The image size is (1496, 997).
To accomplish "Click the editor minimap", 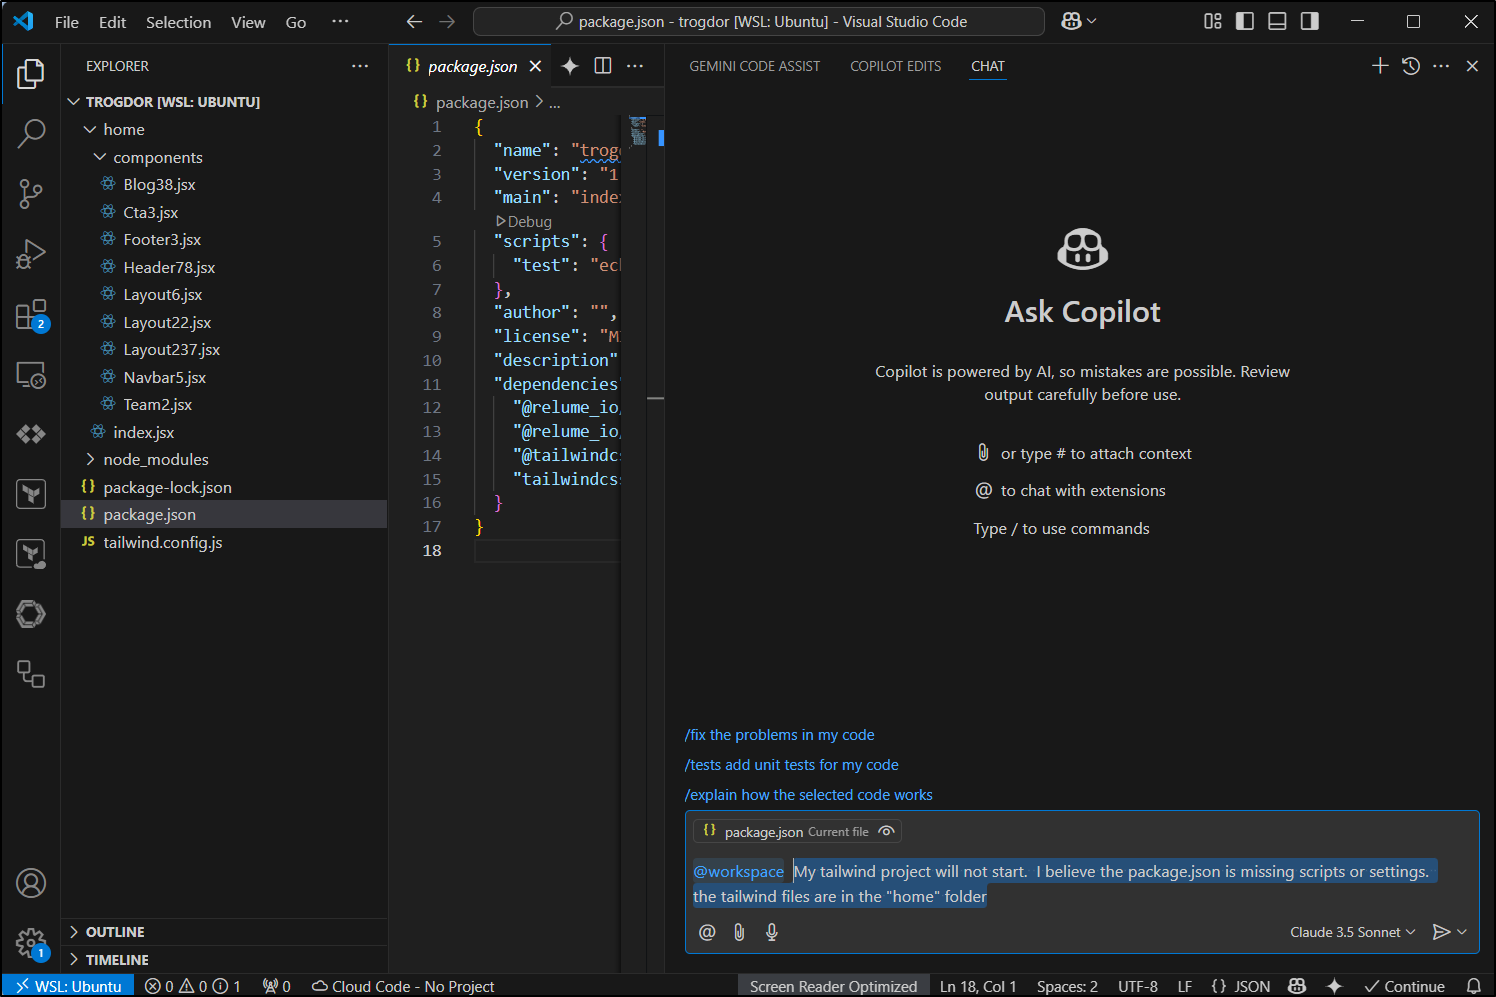I will (x=638, y=131).
